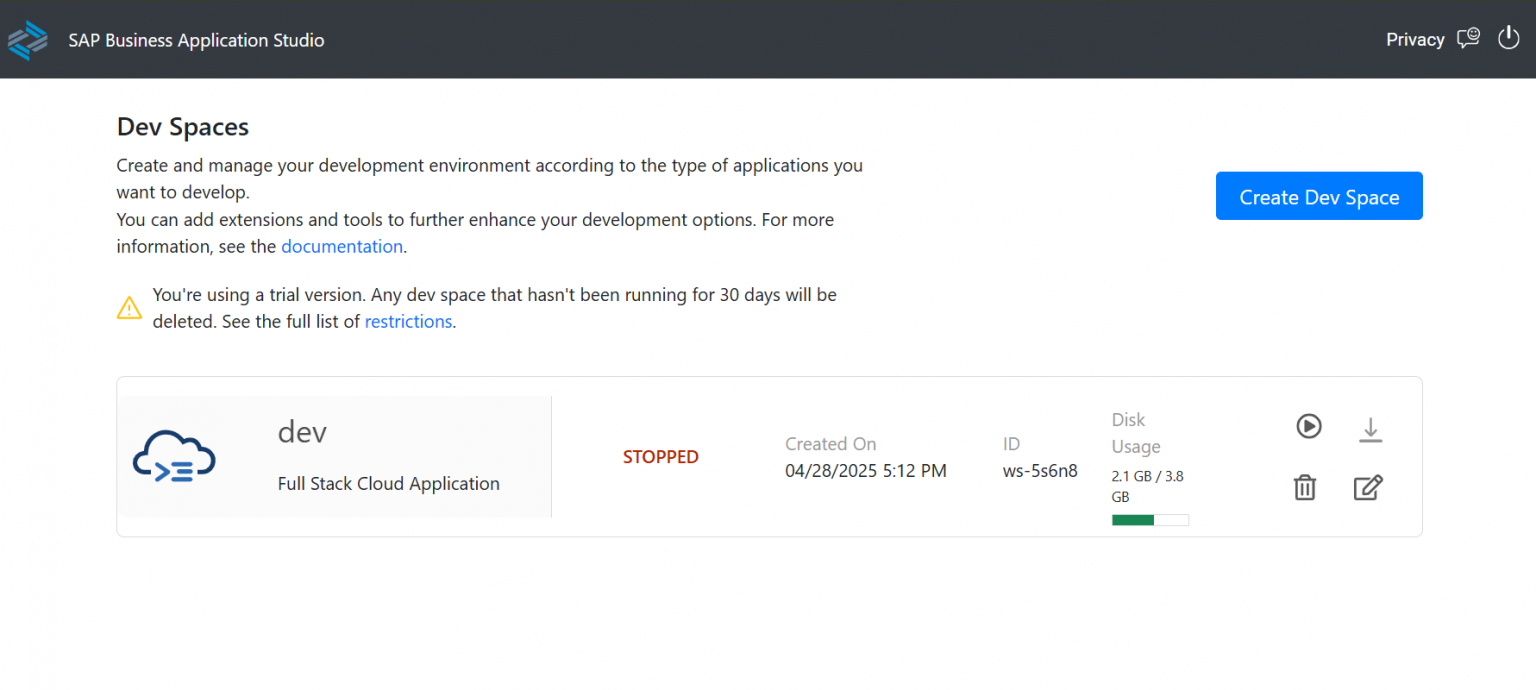This screenshot has width=1536, height=690.
Task: Click the Full Stack Cloud Application cloud icon
Action: [x=173, y=455]
